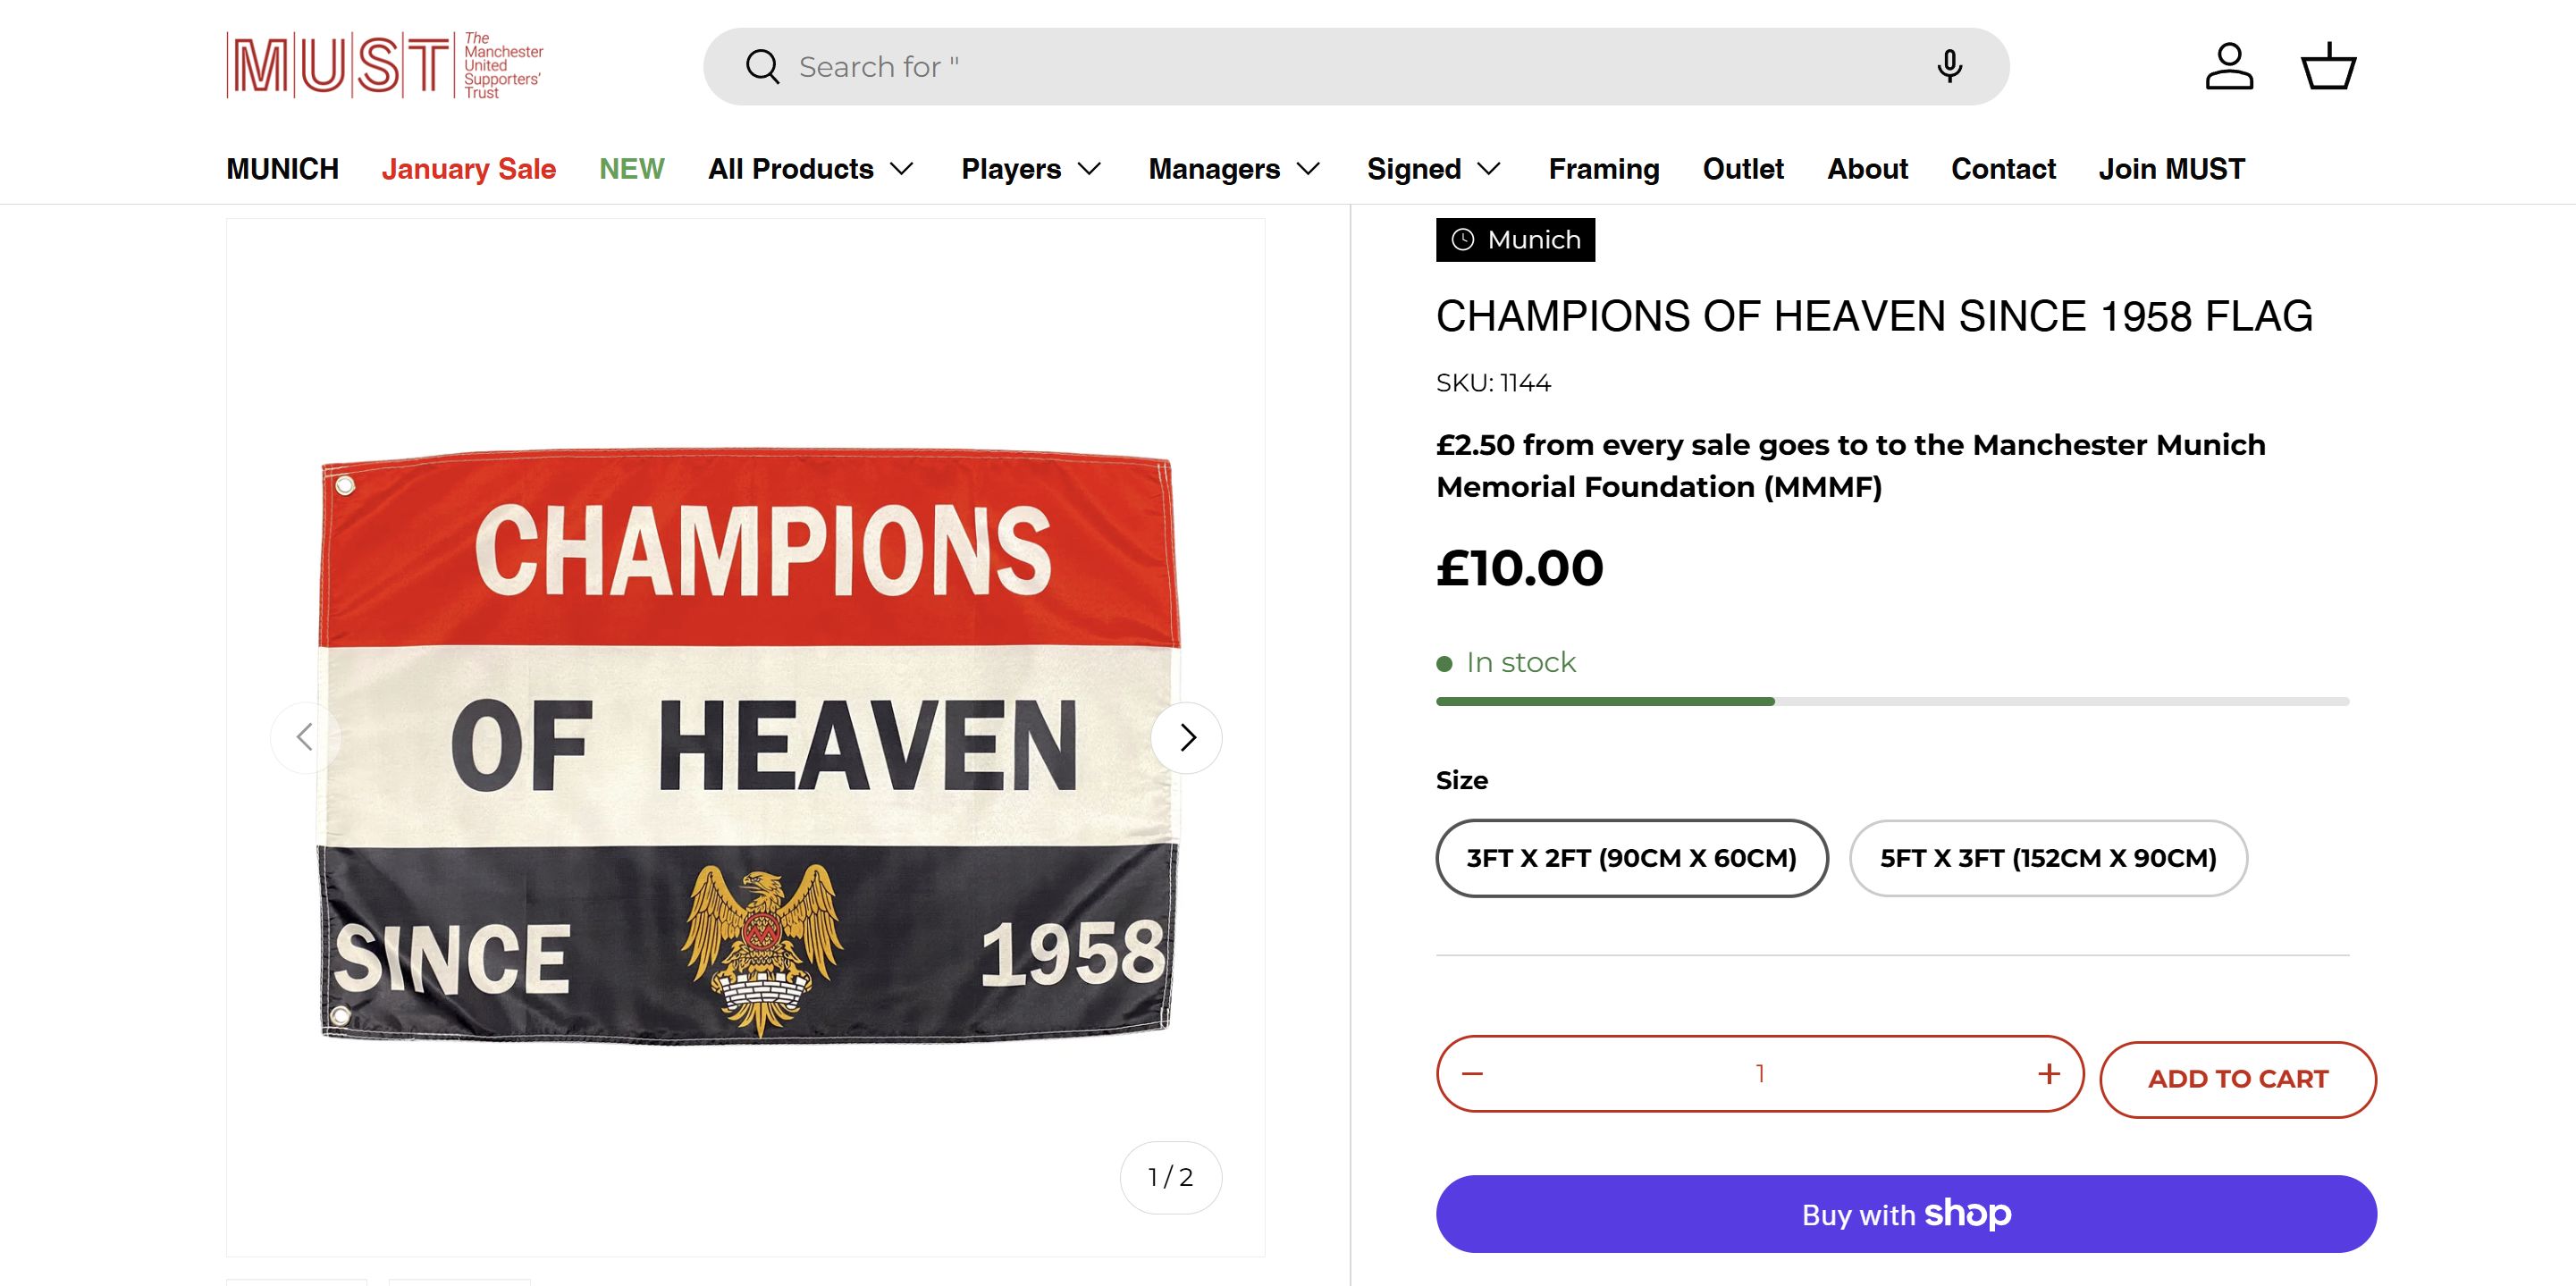Decrease quantity with minus icon
The height and width of the screenshot is (1286, 2576).
[x=1472, y=1074]
